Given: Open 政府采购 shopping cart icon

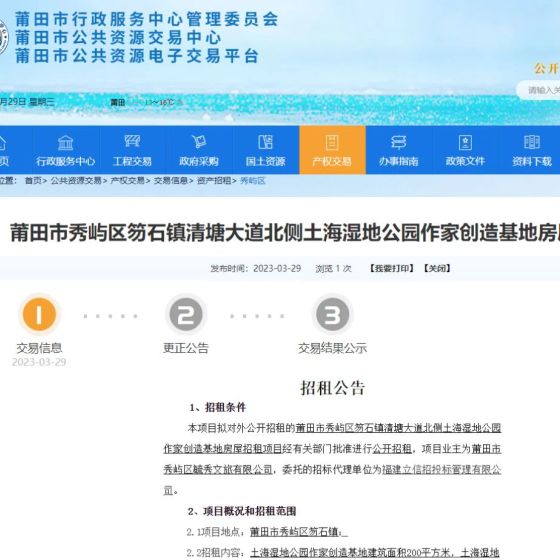Looking at the screenshot, I should coord(199,142).
